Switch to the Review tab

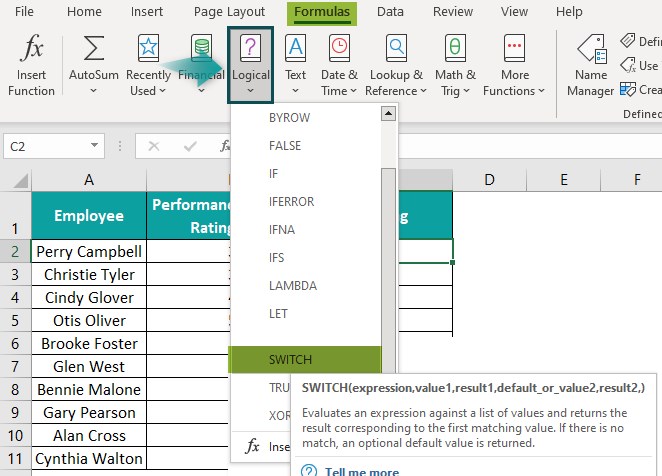click(453, 11)
